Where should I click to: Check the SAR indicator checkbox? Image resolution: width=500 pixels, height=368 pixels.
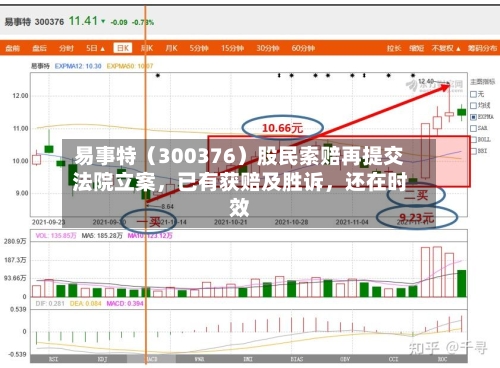pyautogui.click(x=473, y=128)
